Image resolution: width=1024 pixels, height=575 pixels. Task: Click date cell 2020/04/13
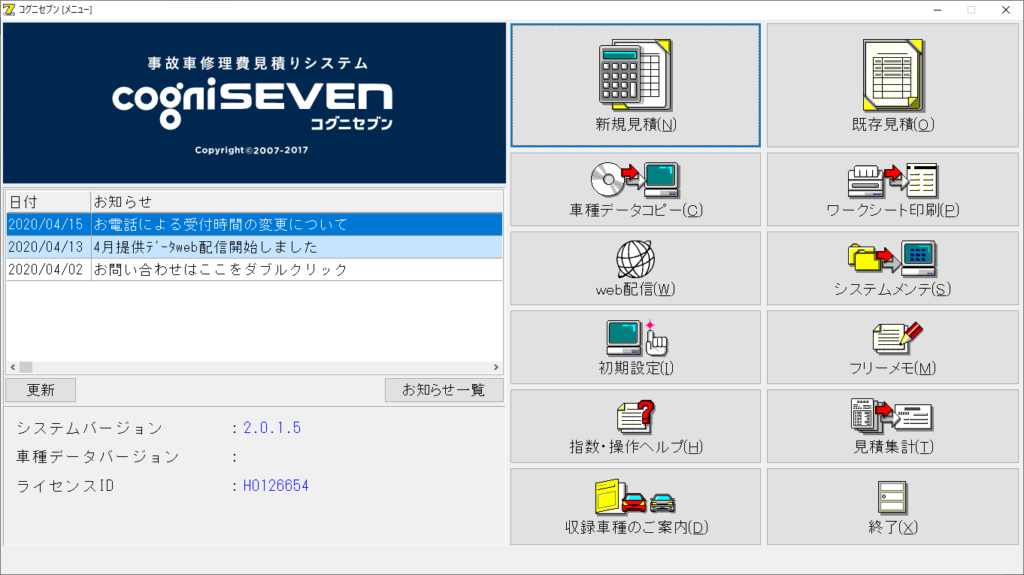[46, 247]
